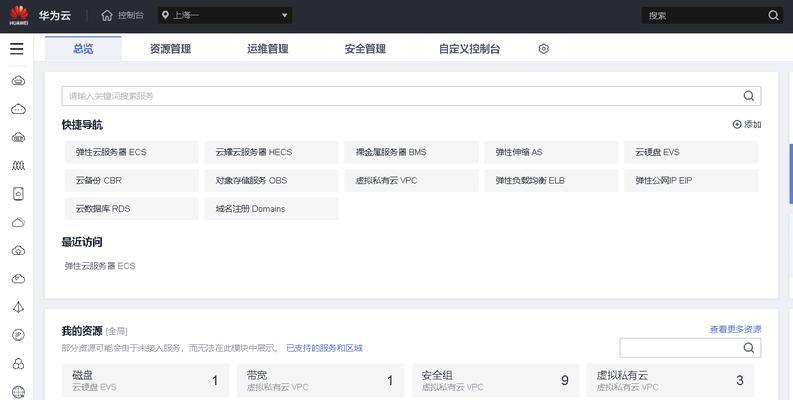This screenshot has width=793, height=400.
Task: Open 云耀云服务器 HECS shortcut
Action: click(272, 152)
